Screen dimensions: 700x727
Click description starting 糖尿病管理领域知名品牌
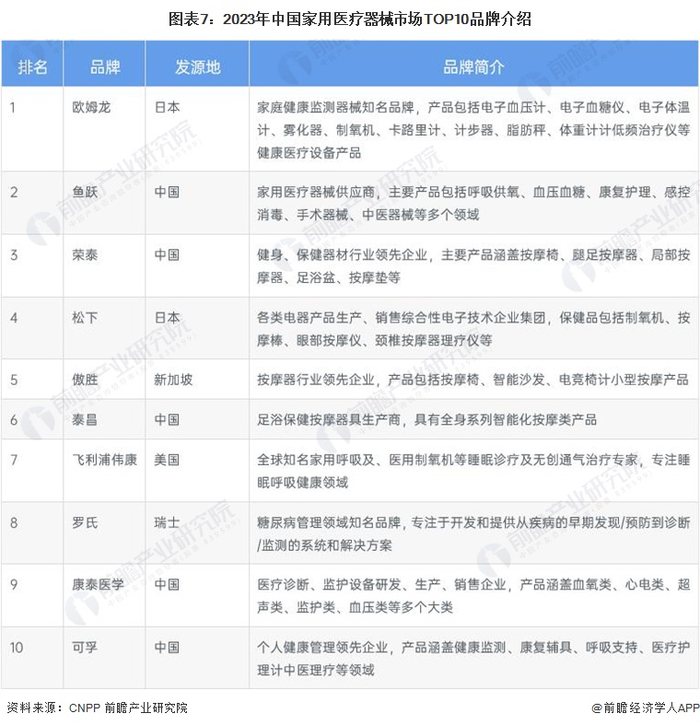(473, 534)
